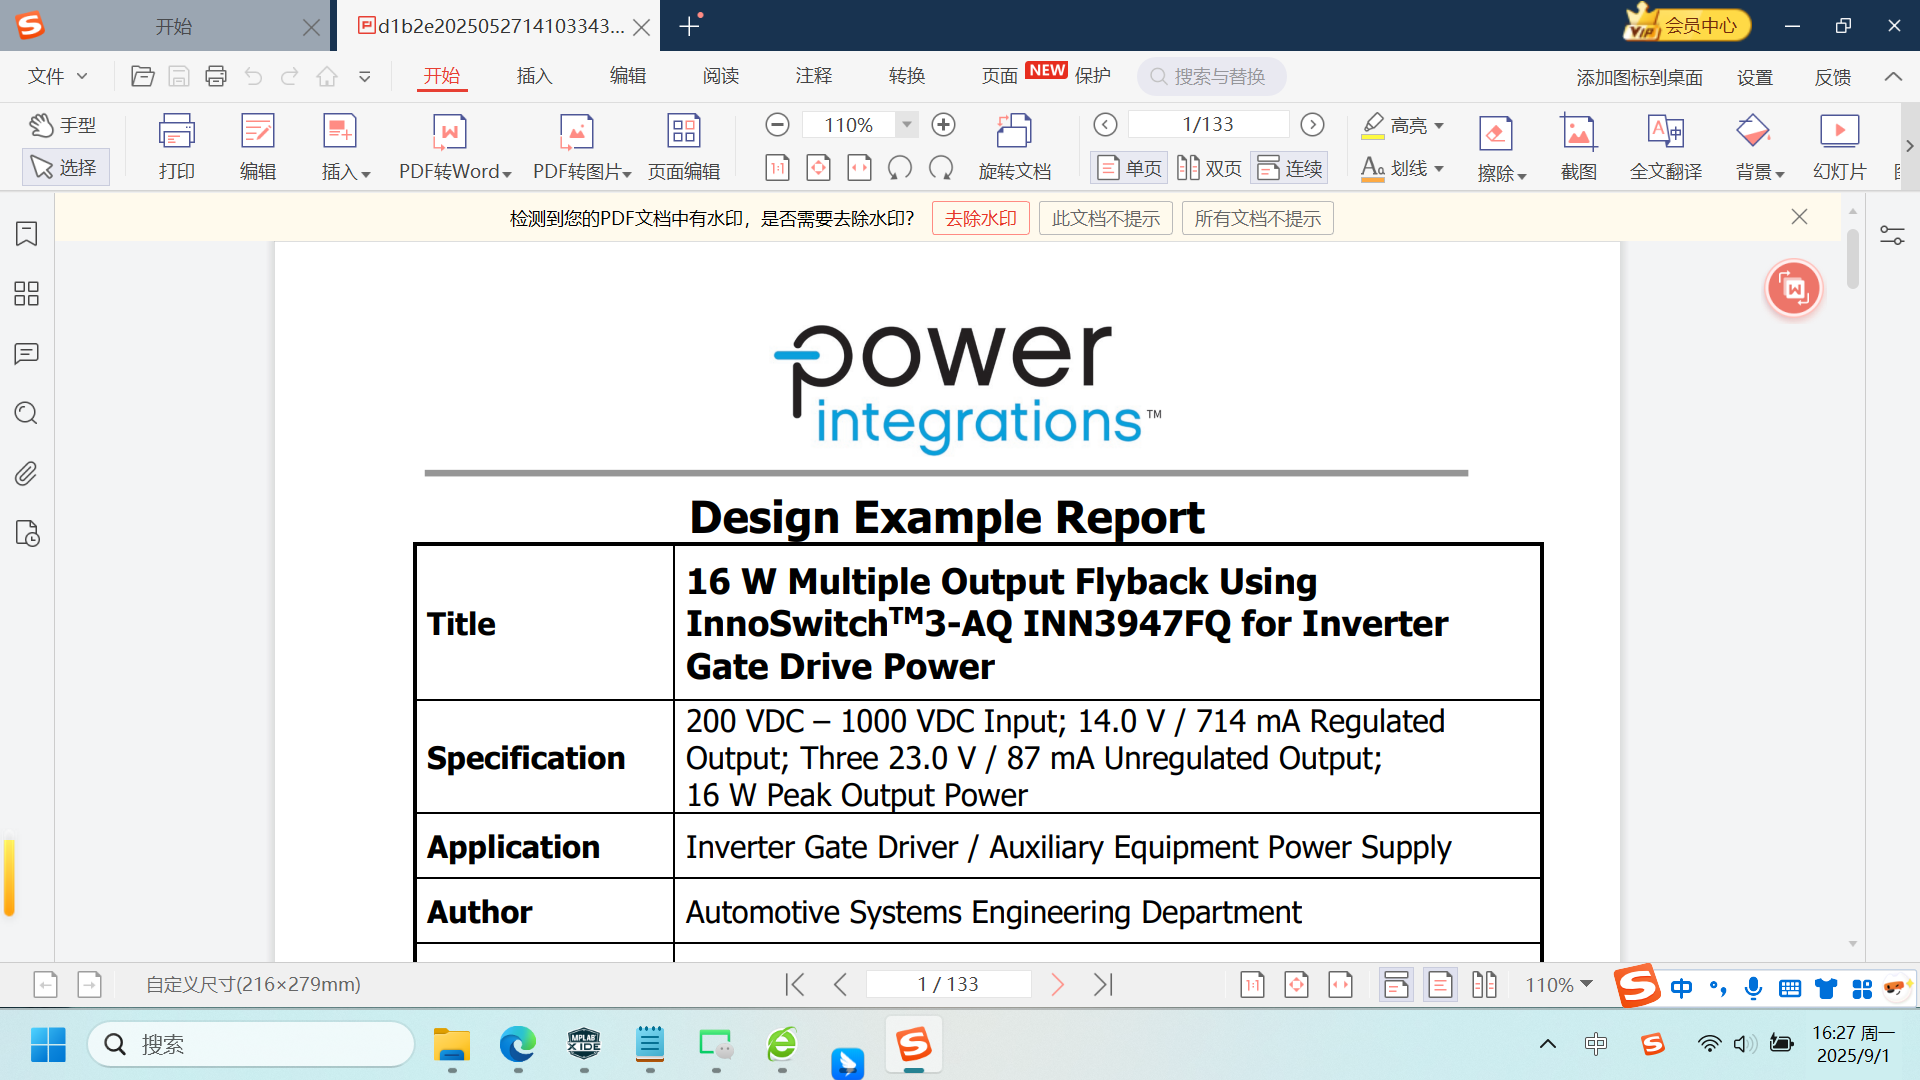1920x1080 pixels.
Task: Switch to 双页 double page view
Action: [1209, 168]
